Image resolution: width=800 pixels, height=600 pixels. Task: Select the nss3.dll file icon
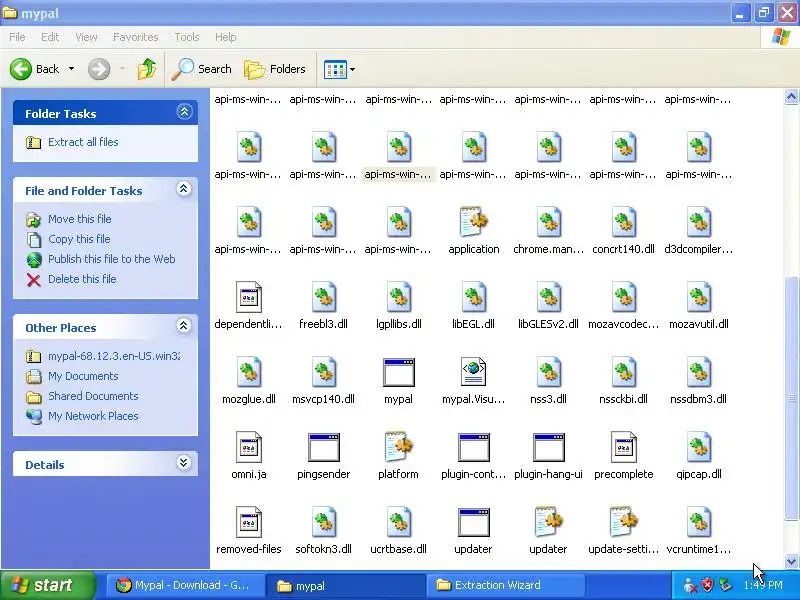click(x=548, y=372)
